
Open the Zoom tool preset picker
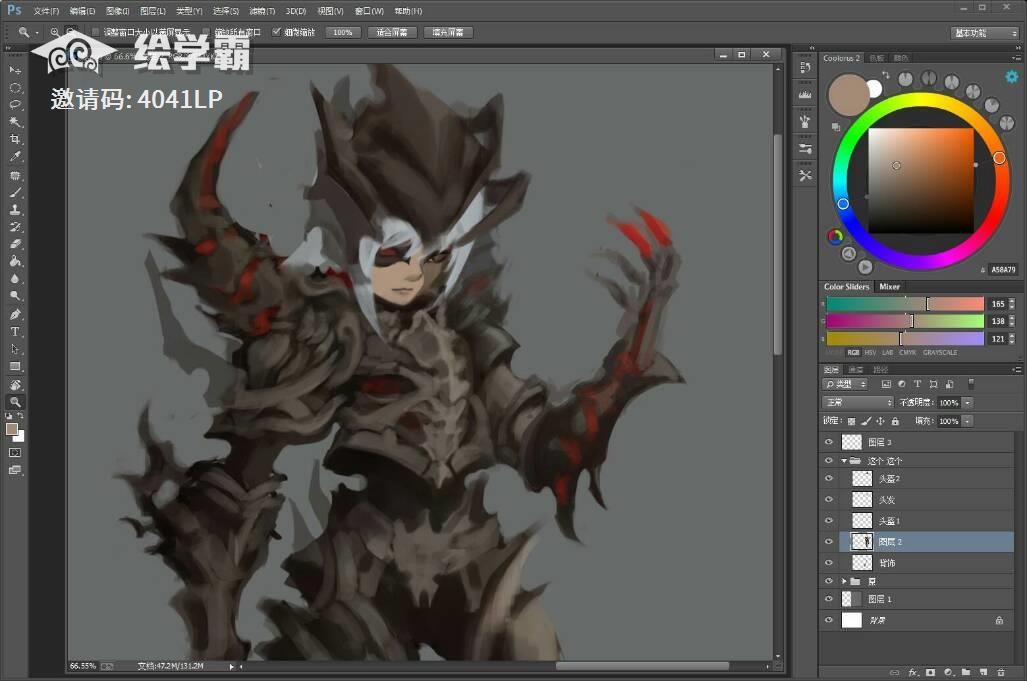(27, 32)
